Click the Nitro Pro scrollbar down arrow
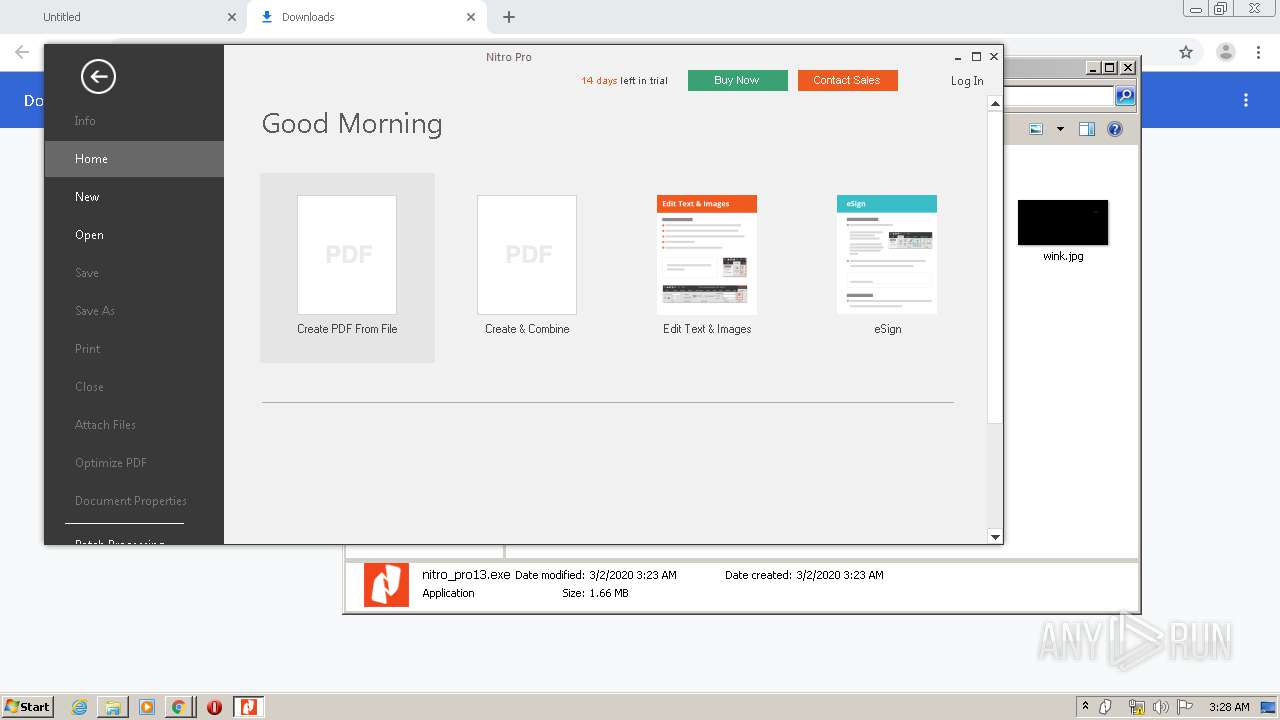This screenshot has width=1280, height=720. 995,537
